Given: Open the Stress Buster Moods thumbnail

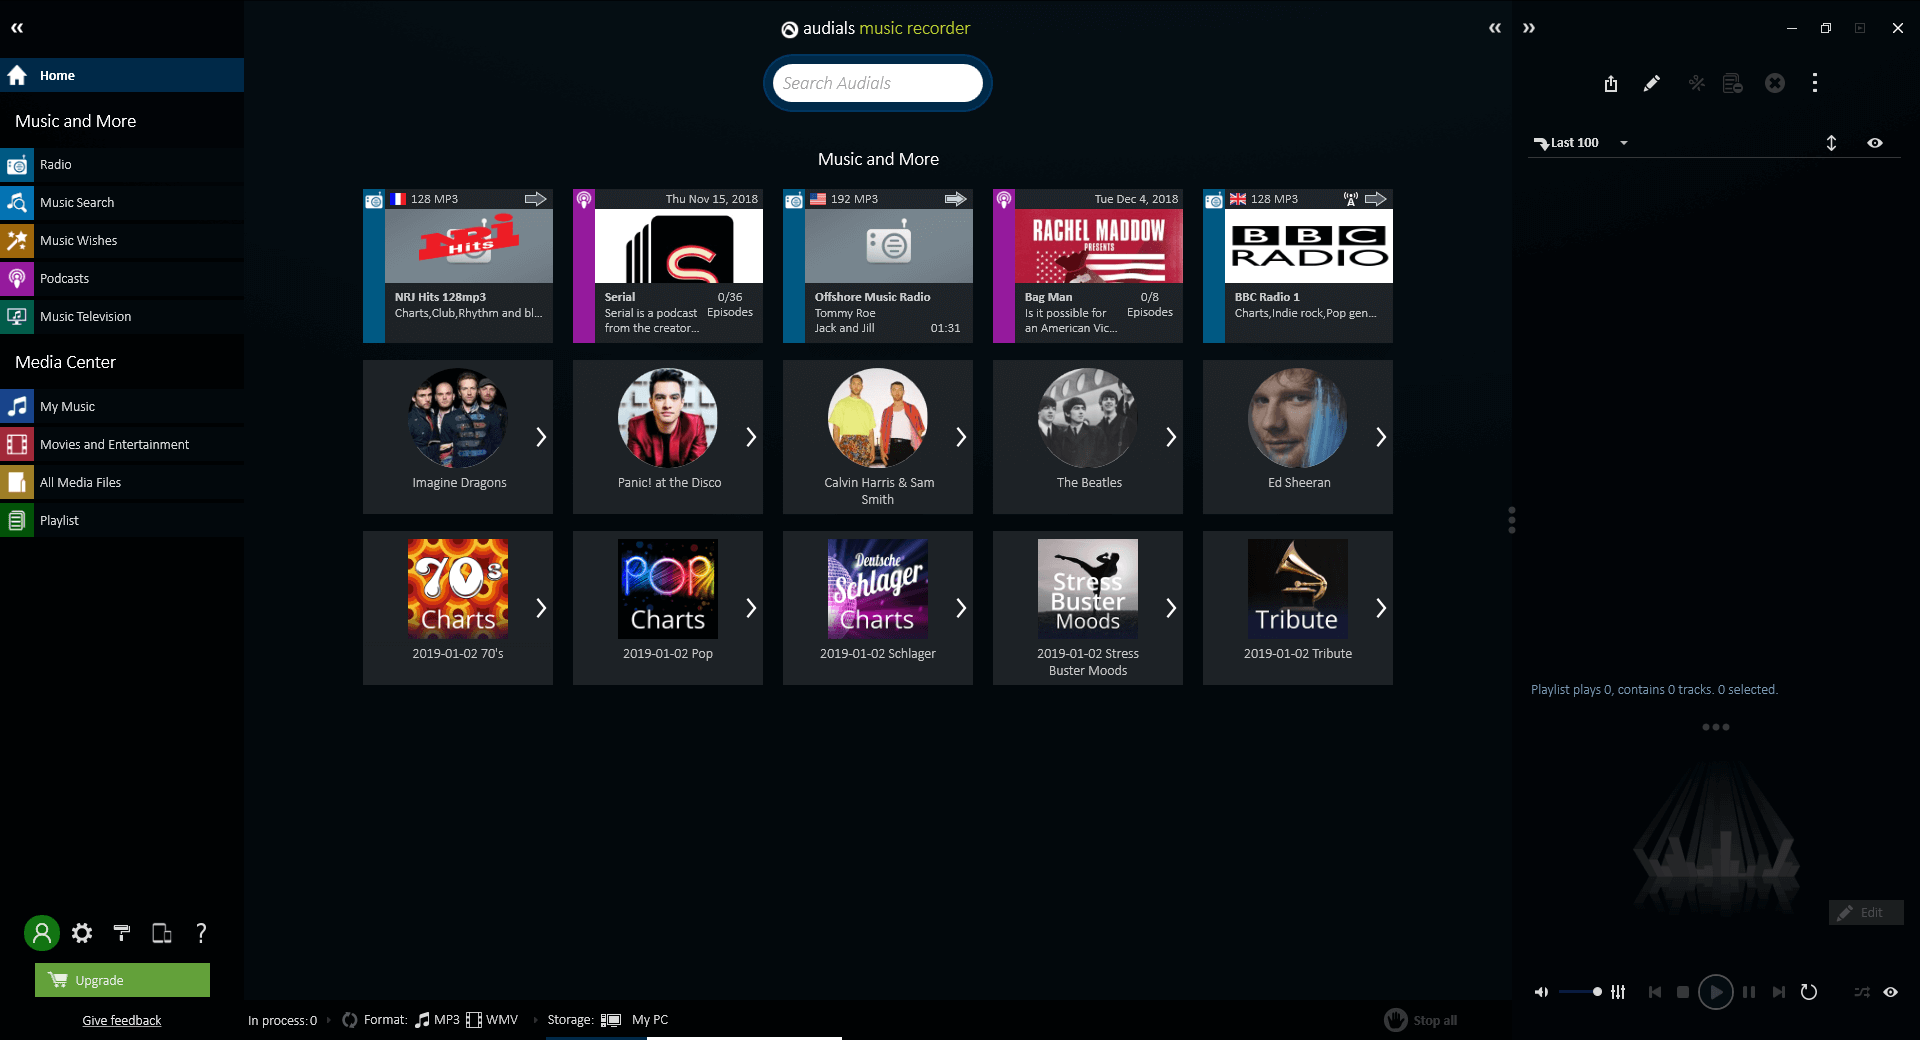Looking at the screenshot, I should (x=1088, y=589).
